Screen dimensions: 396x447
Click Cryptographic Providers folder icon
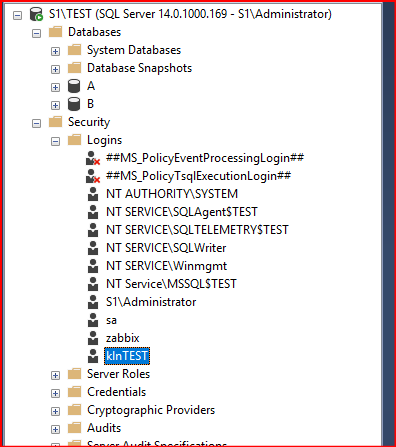coord(74,410)
